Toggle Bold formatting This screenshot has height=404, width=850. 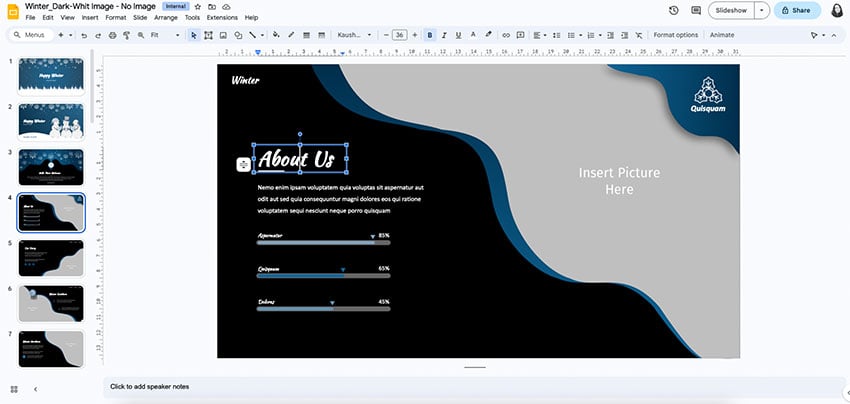(430, 35)
